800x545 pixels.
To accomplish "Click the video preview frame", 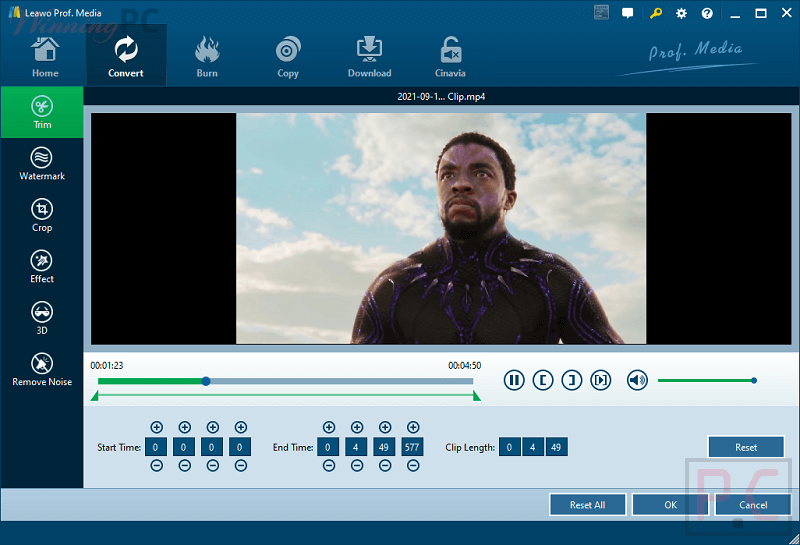I will [x=441, y=228].
